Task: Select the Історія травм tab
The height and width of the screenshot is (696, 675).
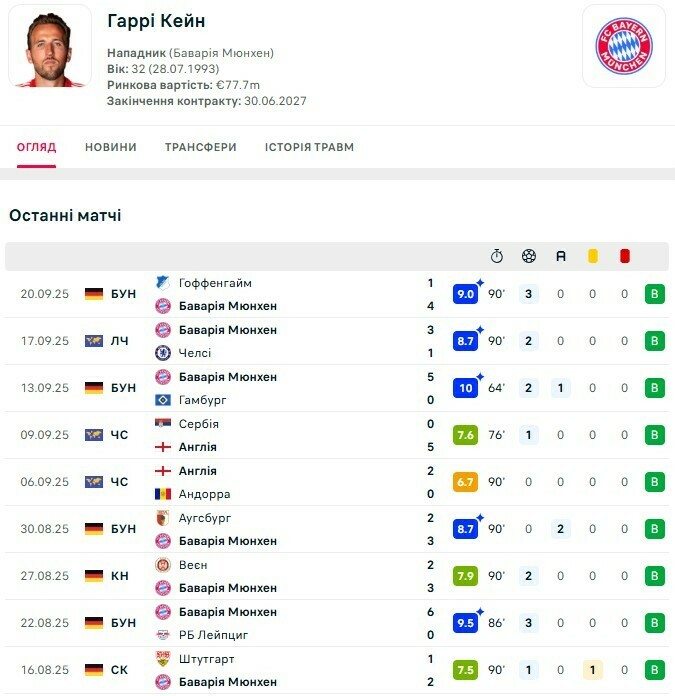Action: pyautogui.click(x=309, y=147)
